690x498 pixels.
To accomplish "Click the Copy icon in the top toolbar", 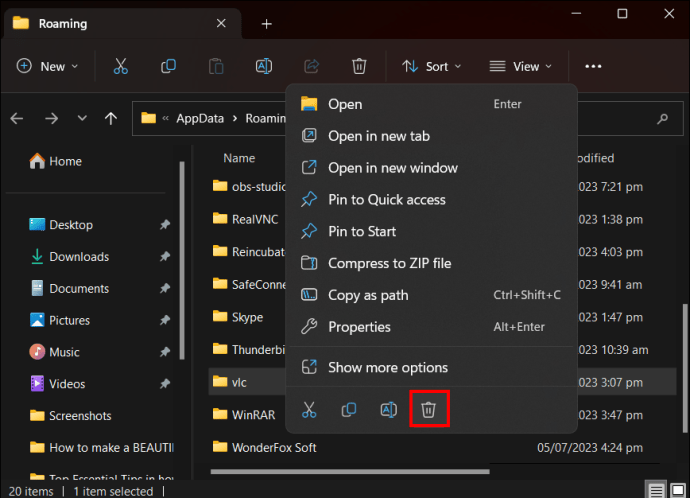I will coord(168,66).
